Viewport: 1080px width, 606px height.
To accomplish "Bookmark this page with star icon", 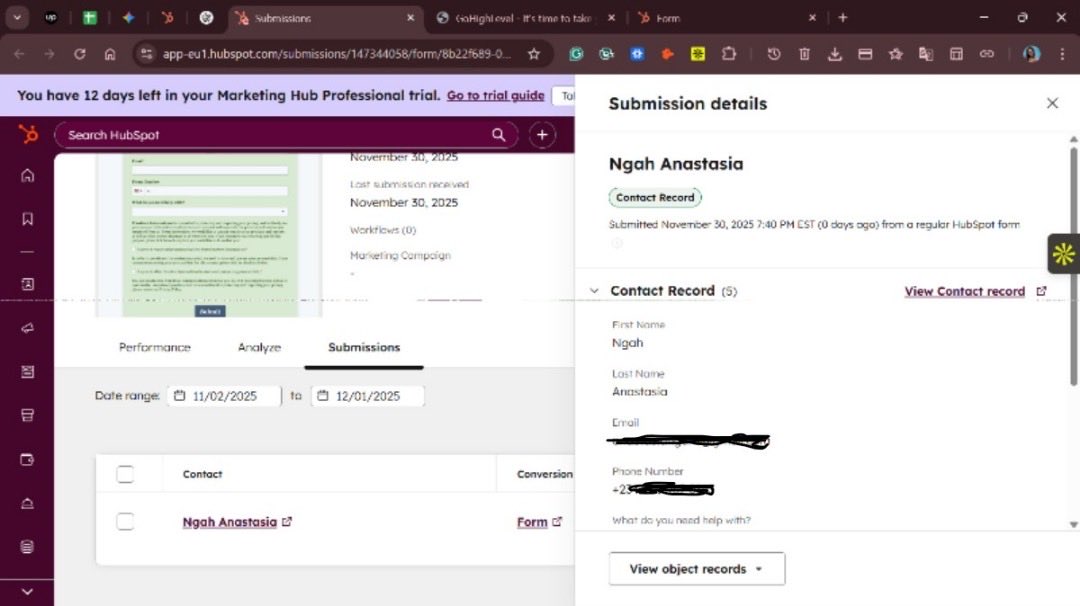I will pos(534,54).
